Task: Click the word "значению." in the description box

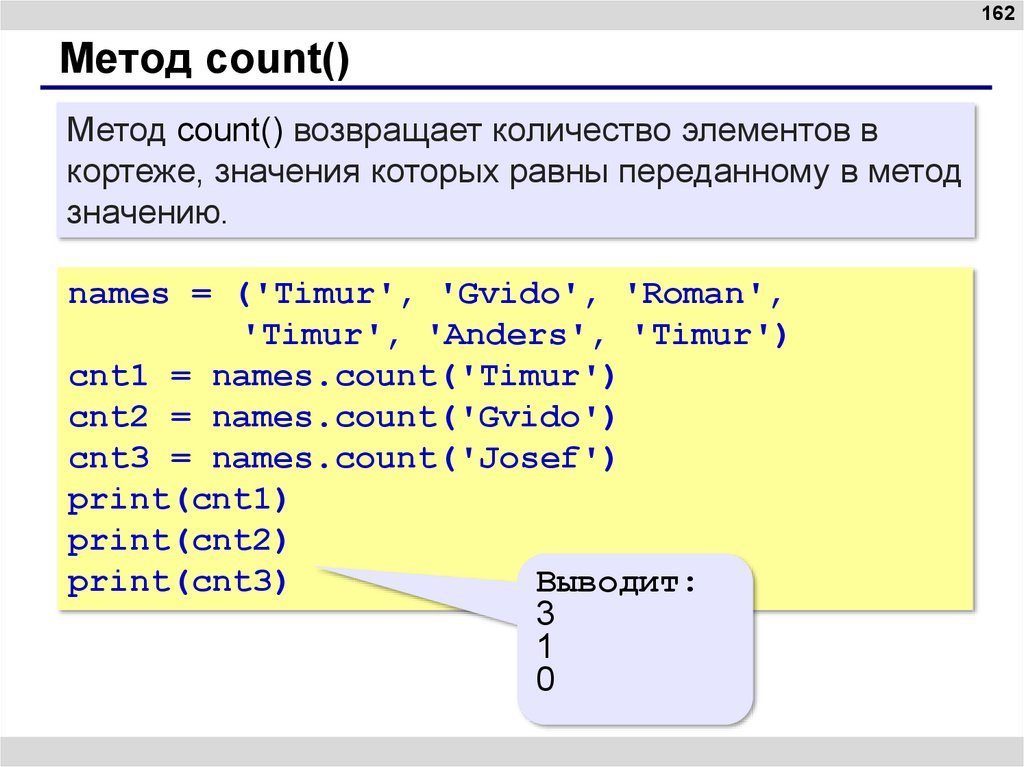Action: coord(148,213)
